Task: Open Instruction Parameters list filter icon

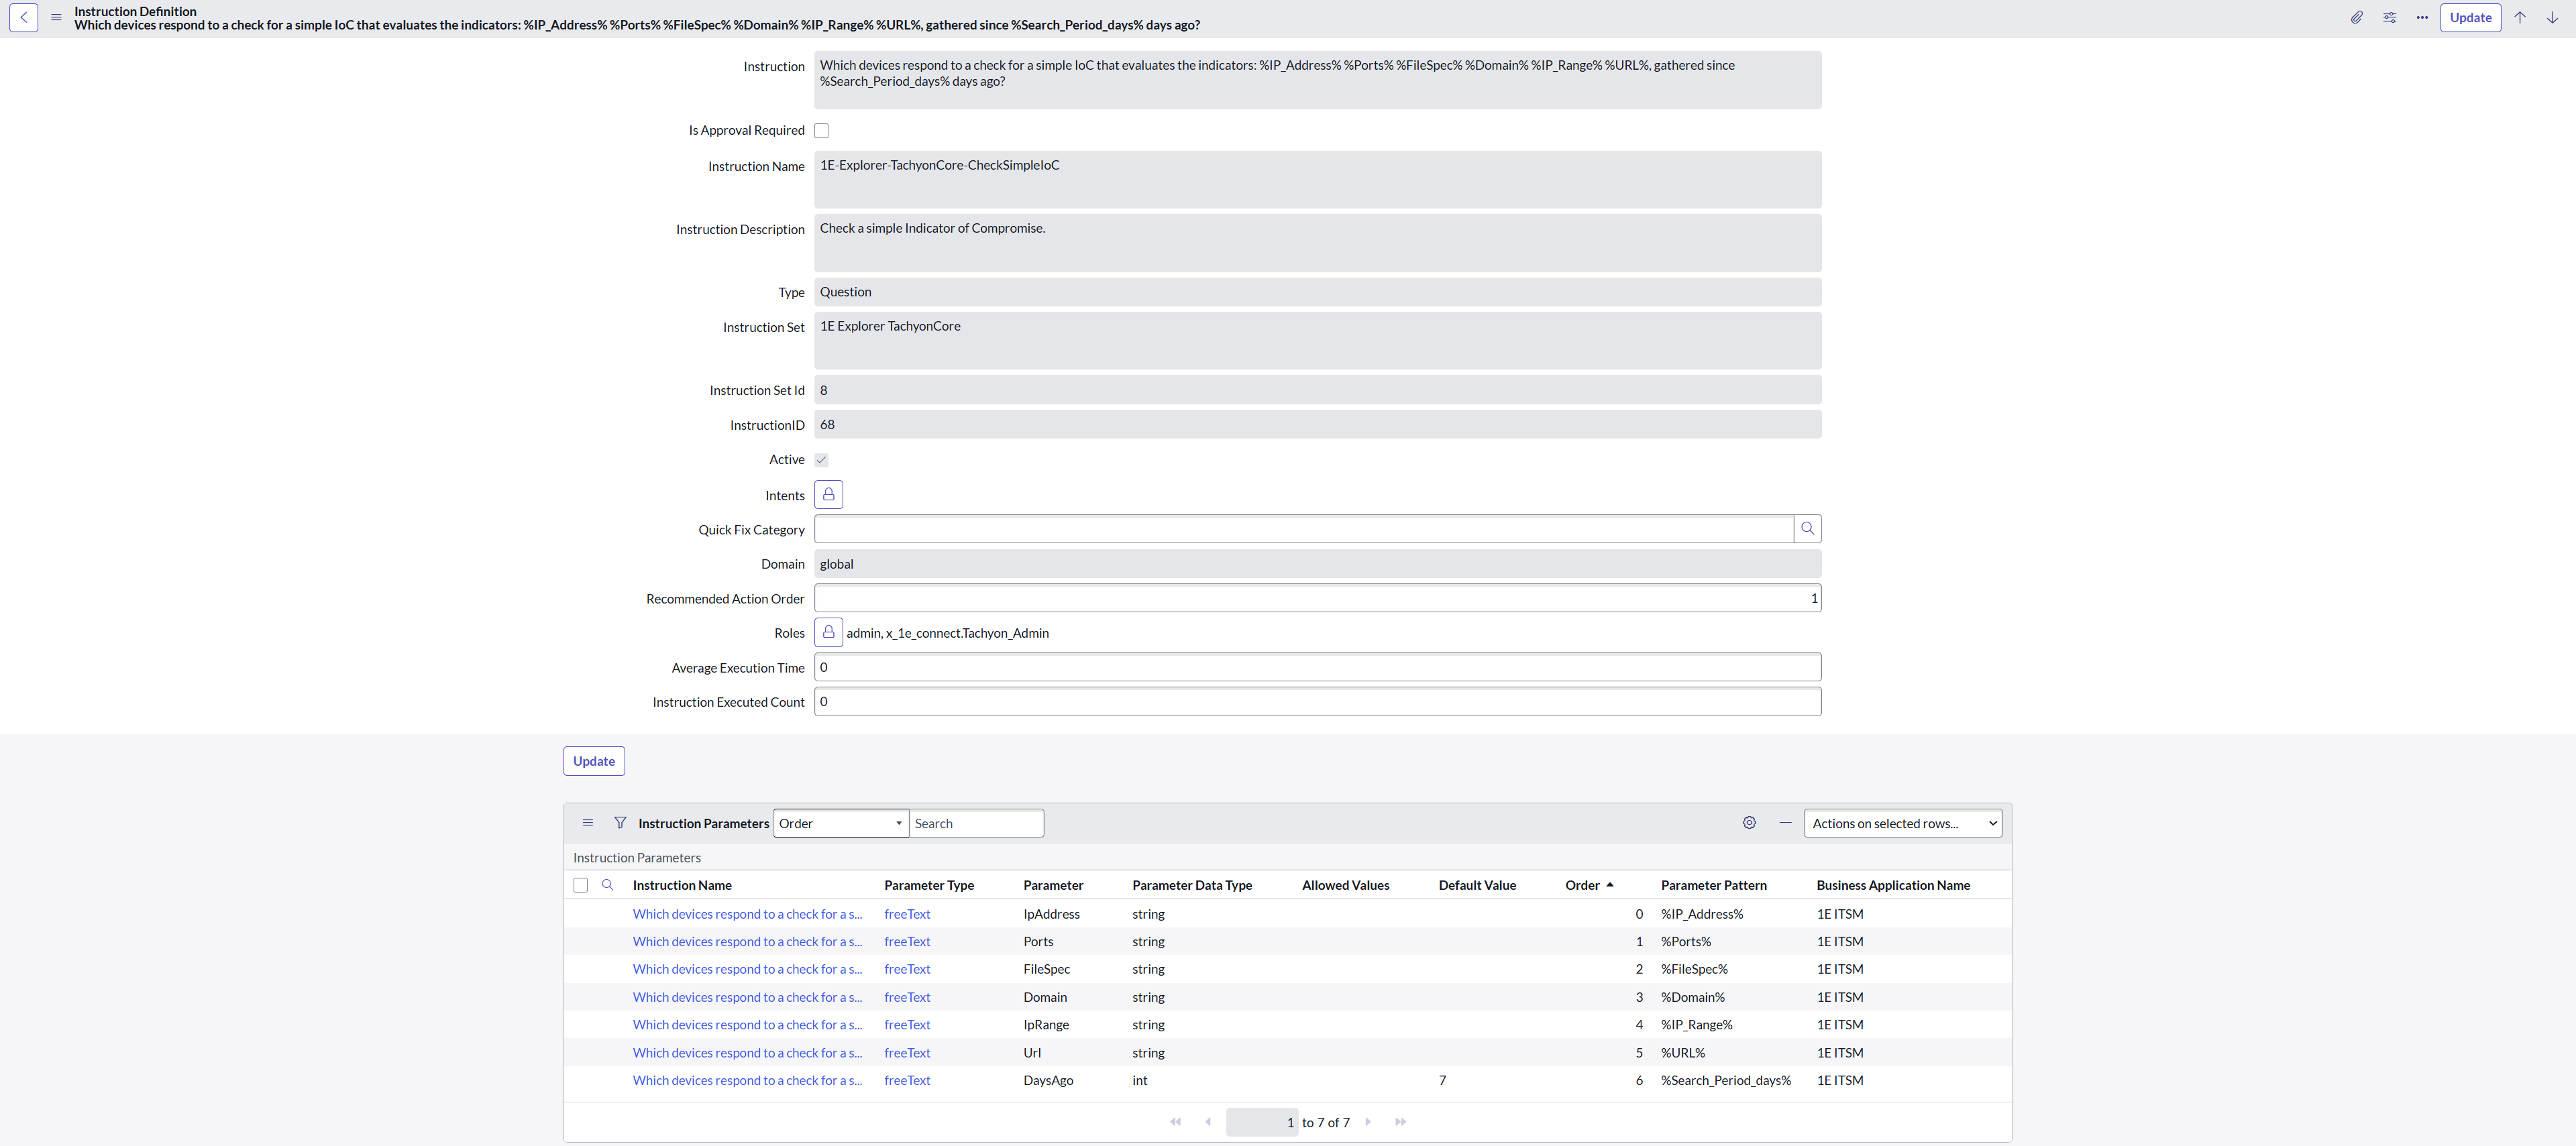Action: tap(620, 822)
